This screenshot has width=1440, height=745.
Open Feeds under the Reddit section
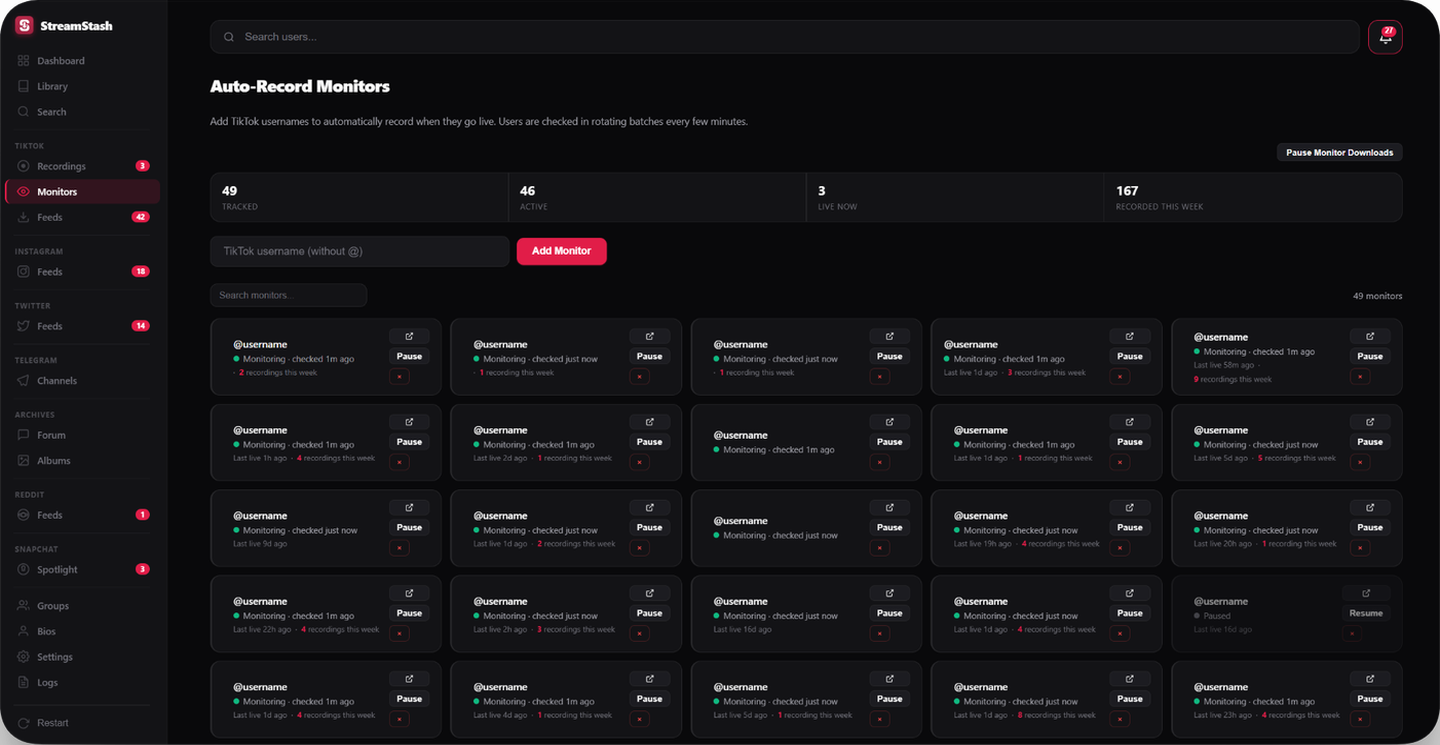pyautogui.click(x=82, y=515)
